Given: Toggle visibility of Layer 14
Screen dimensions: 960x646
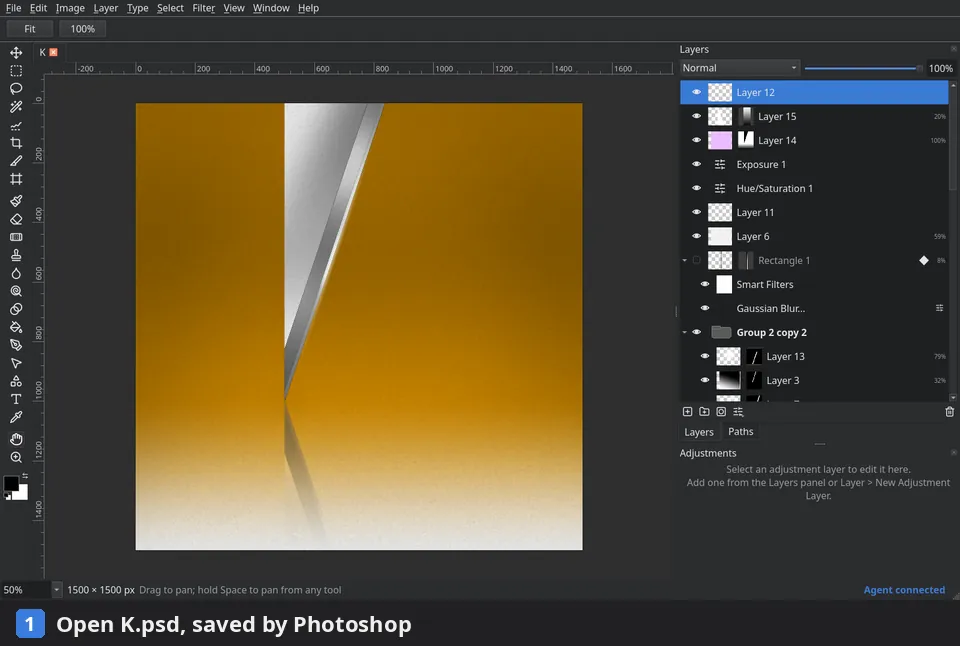Looking at the screenshot, I should coord(697,140).
